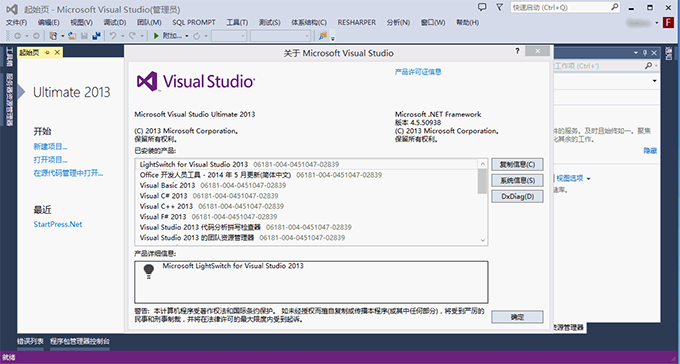Click the 系统信息(S) button

(517, 180)
